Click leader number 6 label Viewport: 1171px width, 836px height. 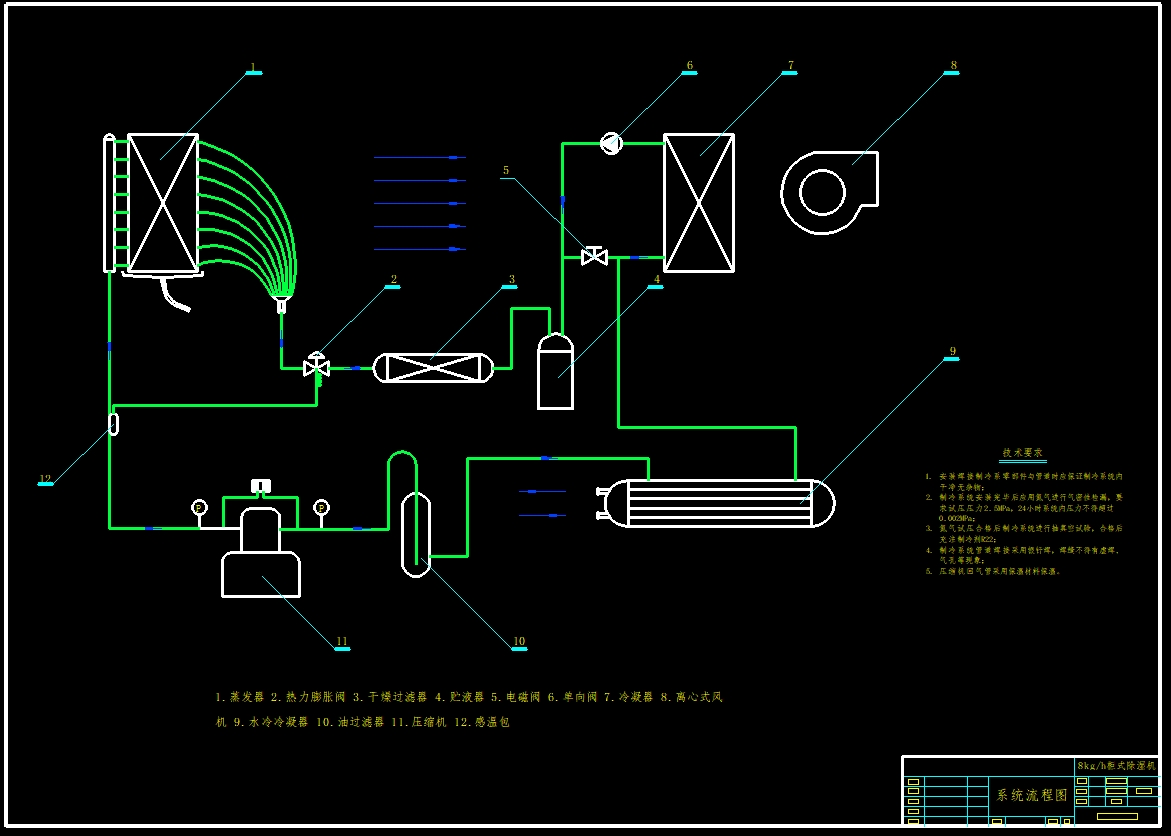tap(689, 66)
